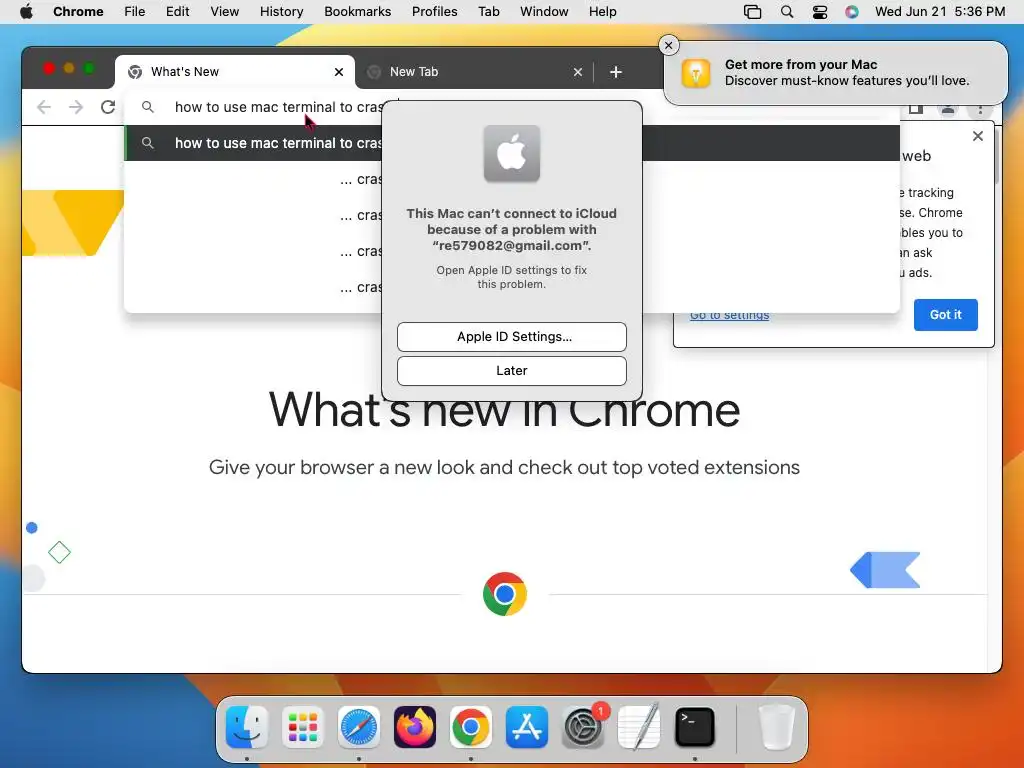Open TextEdit from the Dock
Screen dimensions: 1024x768
click(x=639, y=726)
